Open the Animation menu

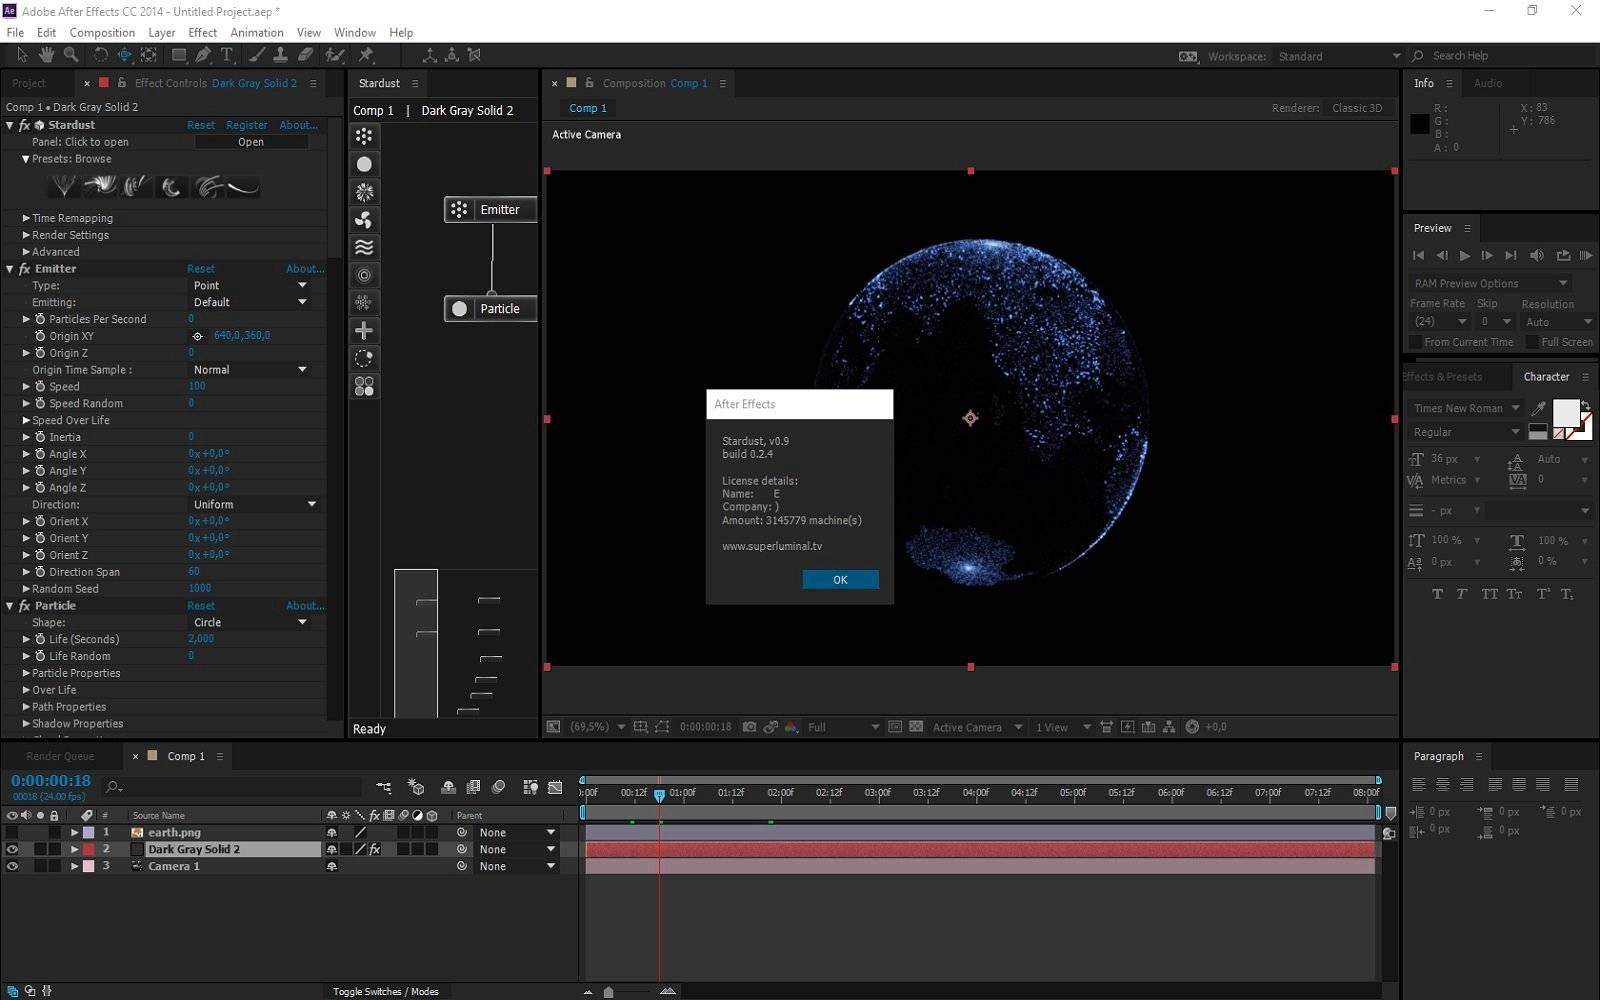point(257,32)
